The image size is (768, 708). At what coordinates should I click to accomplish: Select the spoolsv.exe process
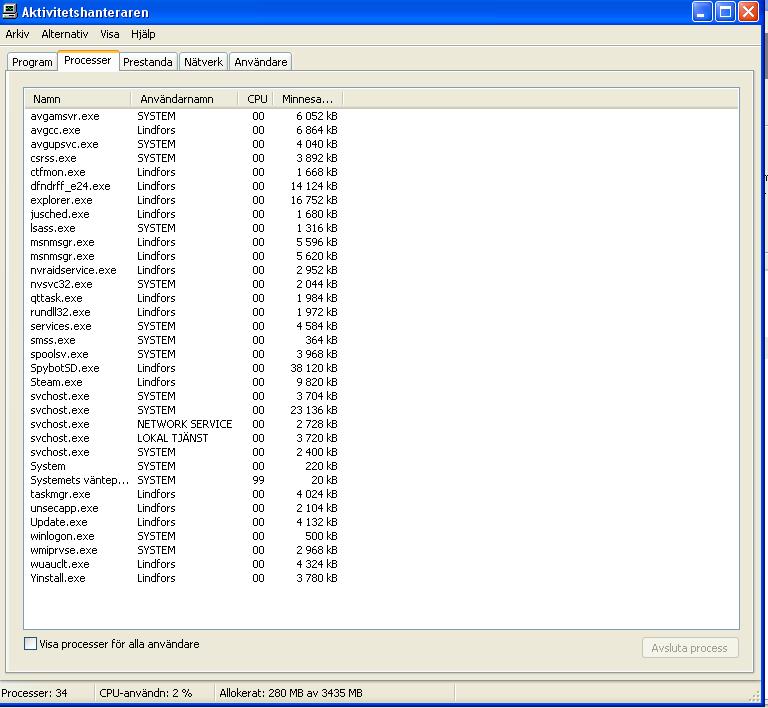pyautogui.click(x=184, y=354)
